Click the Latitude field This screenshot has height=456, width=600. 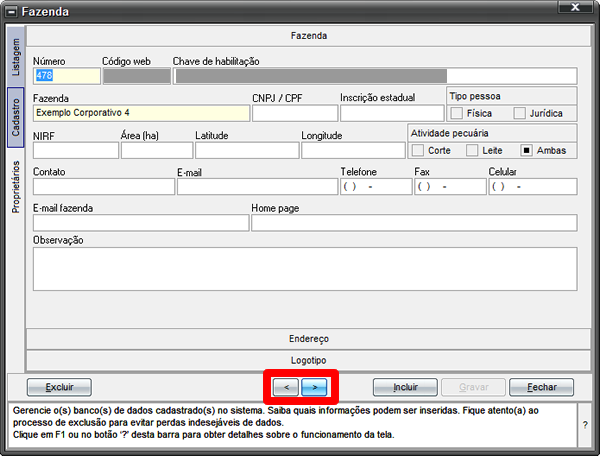coord(247,150)
